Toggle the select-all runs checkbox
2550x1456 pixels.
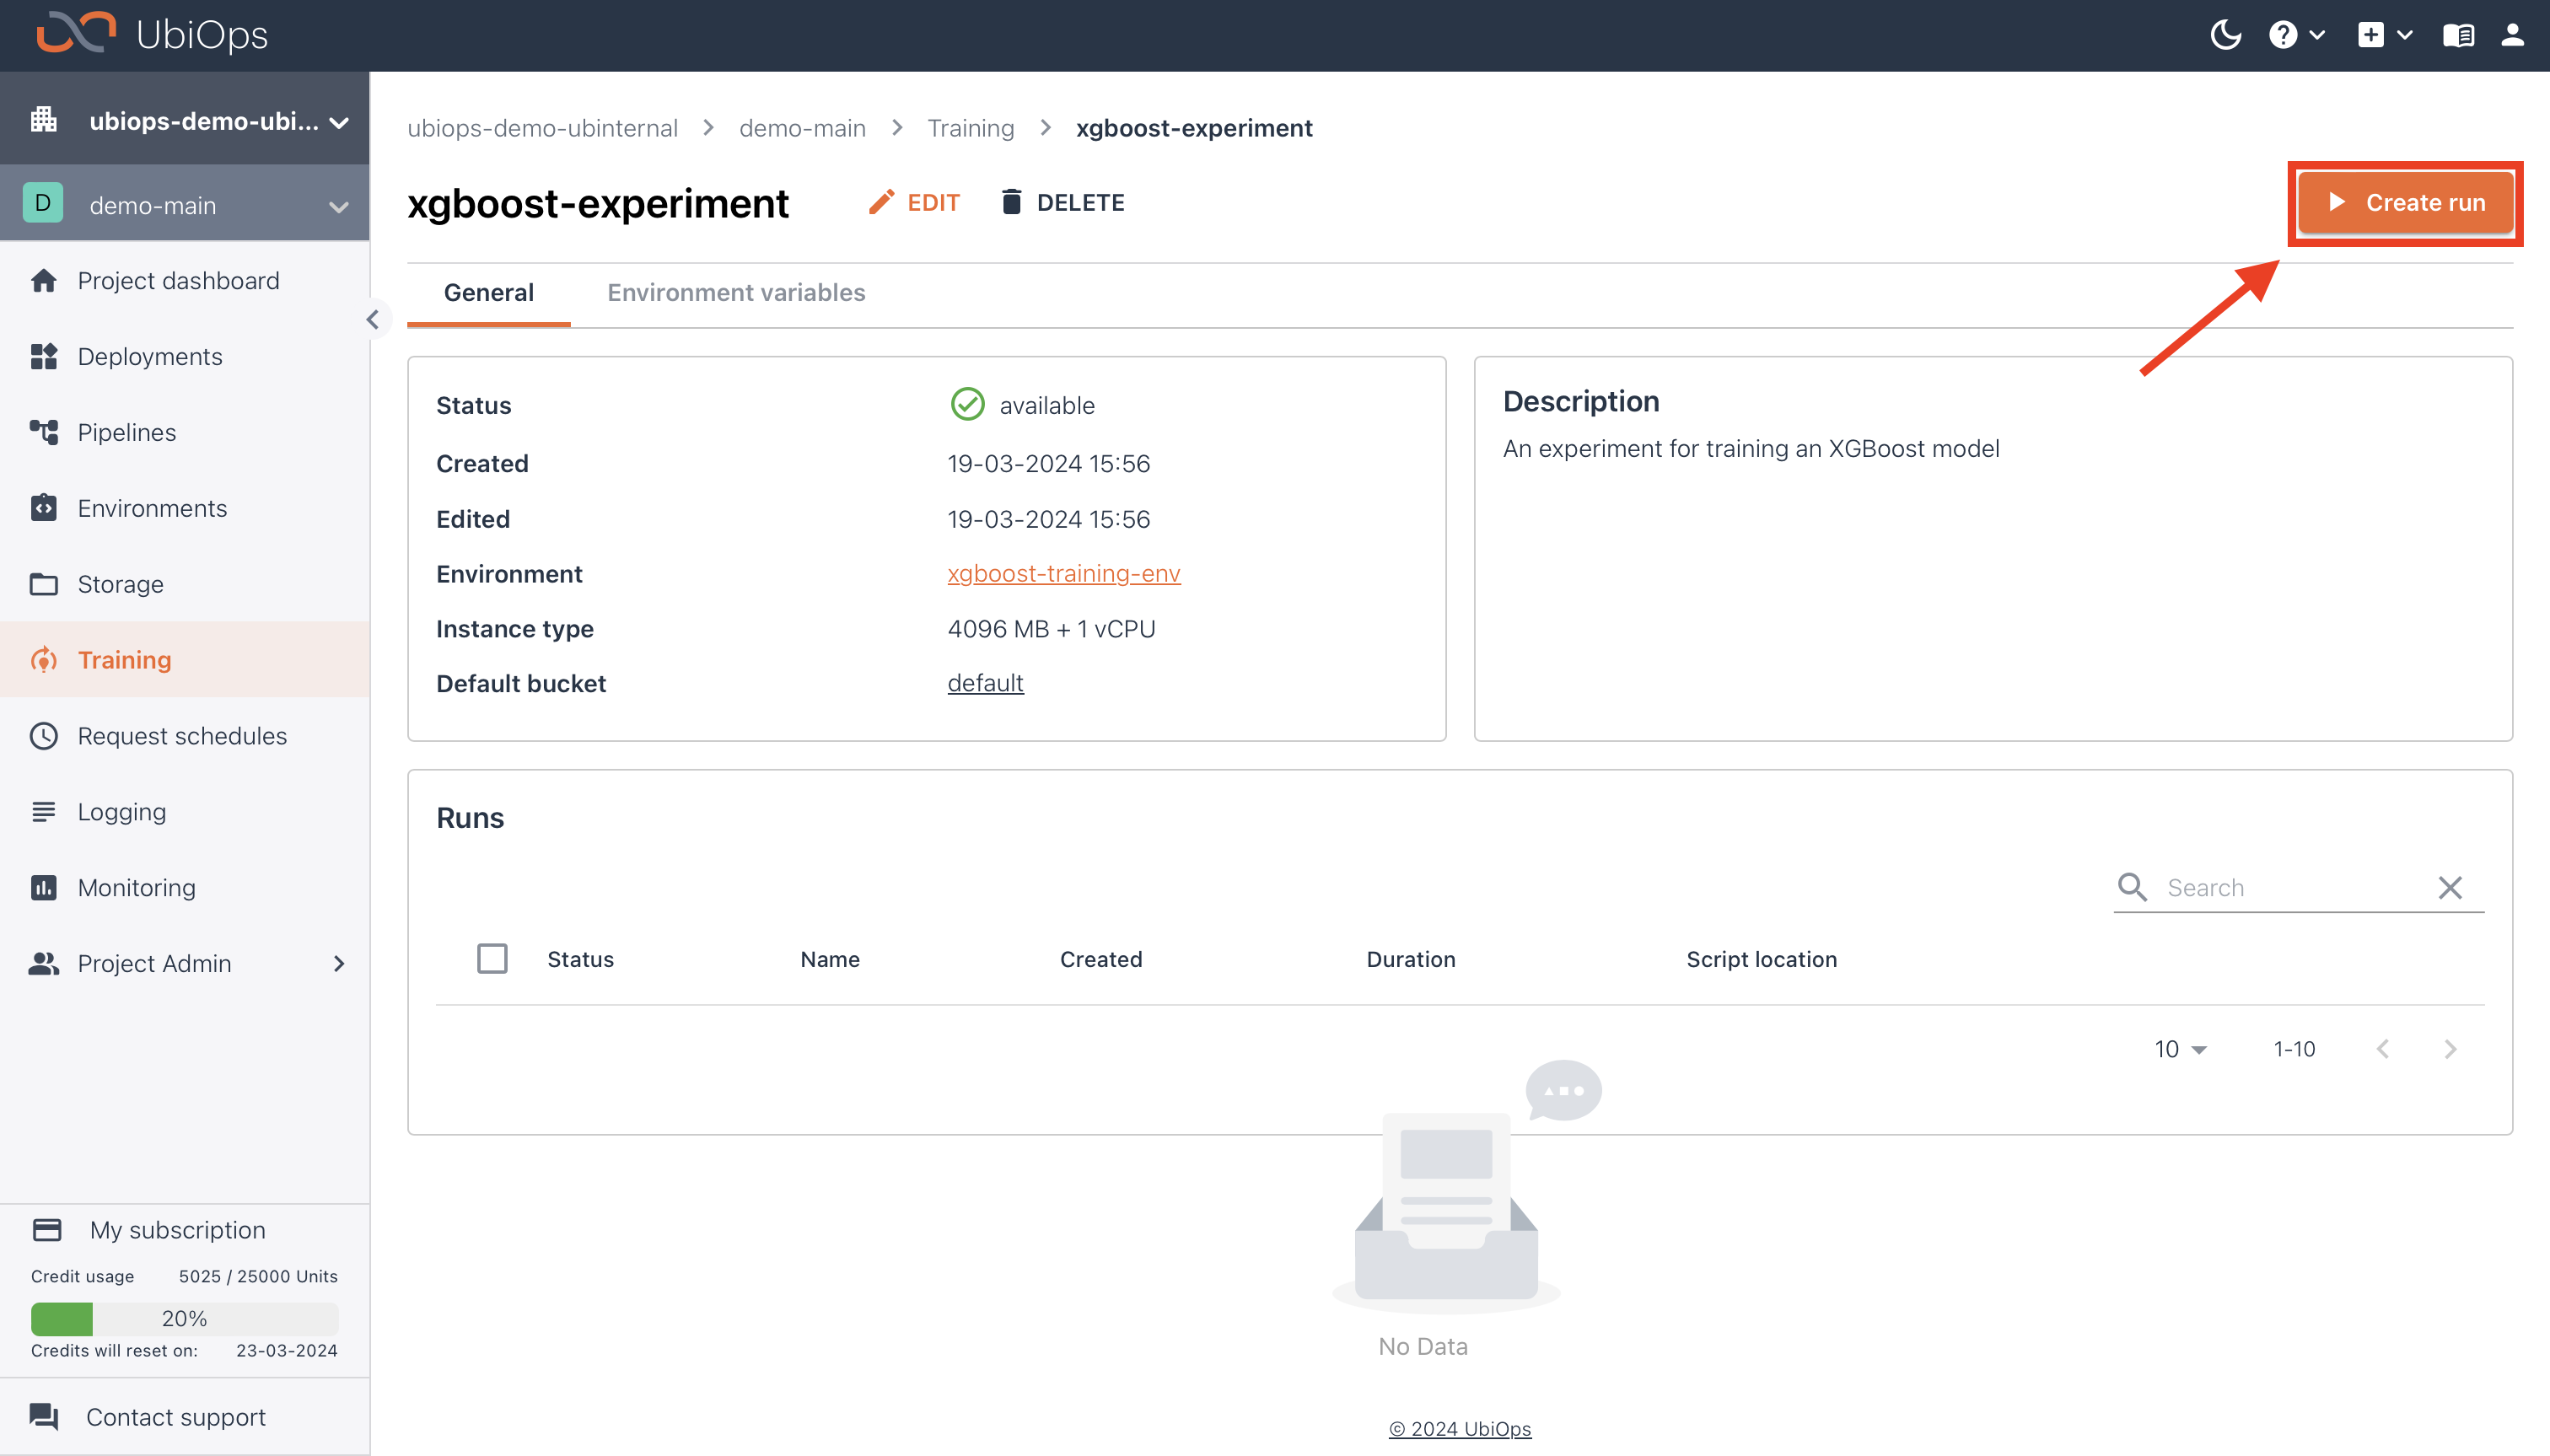pyautogui.click(x=492, y=959)
